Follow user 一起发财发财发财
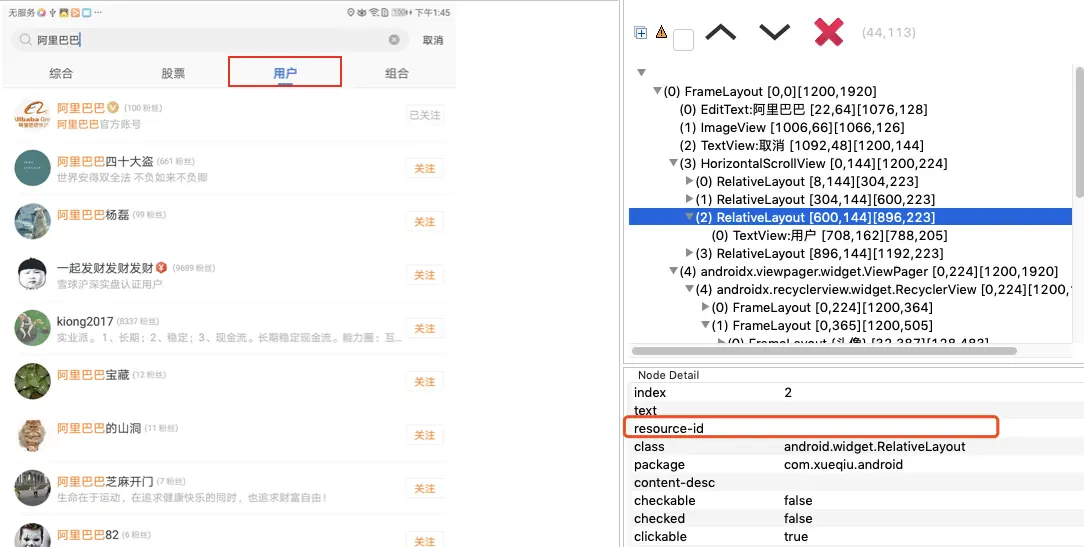This screenshot has width=1084, height=547. point(424,275)
